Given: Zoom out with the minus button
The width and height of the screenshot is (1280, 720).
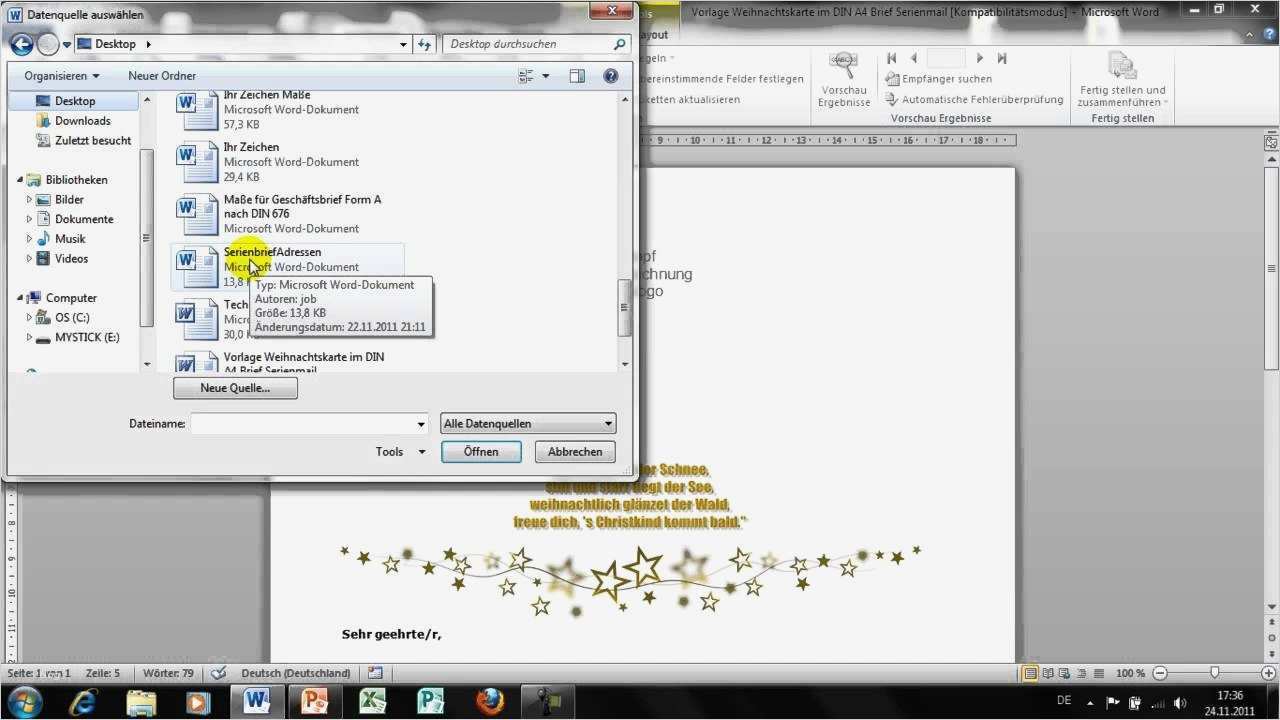Looking at the screenshot, I should click(x=1158, y=673).
